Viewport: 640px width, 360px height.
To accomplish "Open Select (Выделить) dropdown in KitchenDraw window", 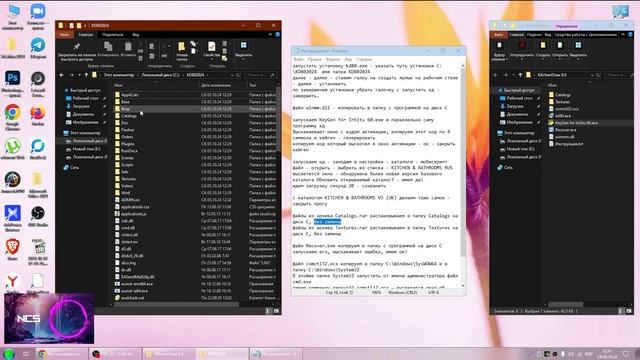I will point(578,49).
